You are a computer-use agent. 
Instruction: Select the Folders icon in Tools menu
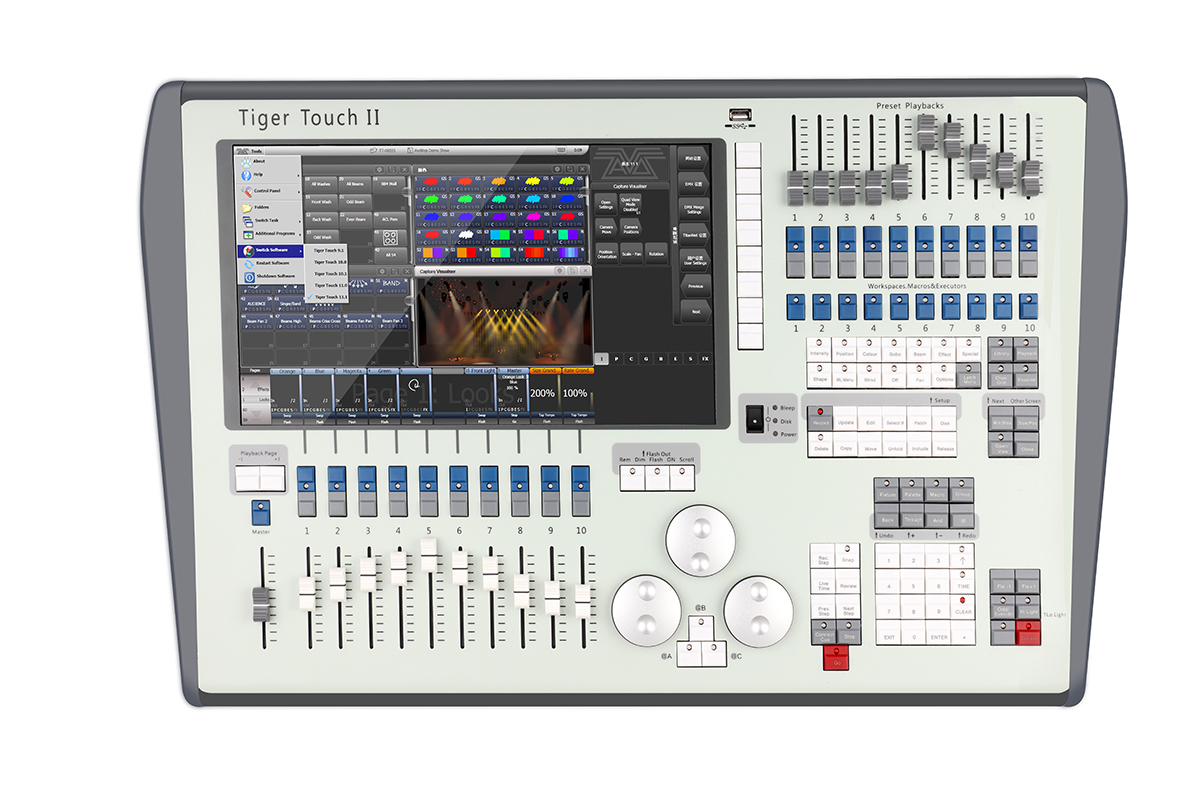point(245,206)
